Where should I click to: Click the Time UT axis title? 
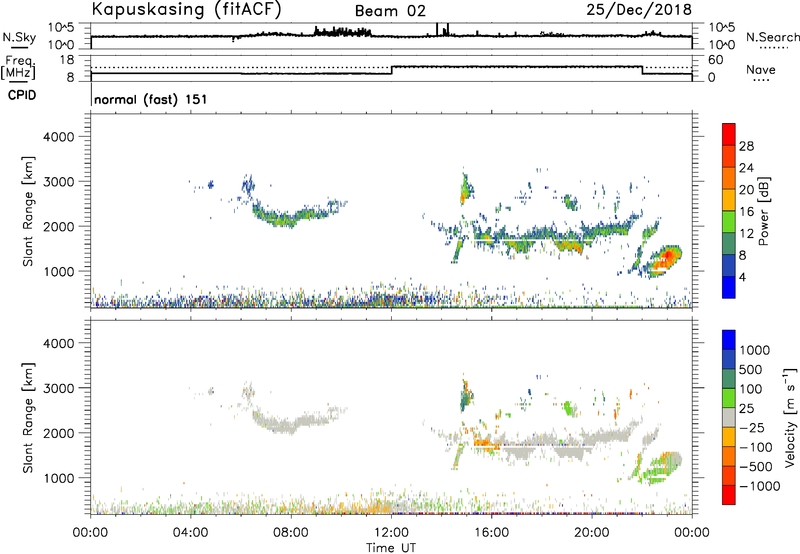click(x=391, y=547)
